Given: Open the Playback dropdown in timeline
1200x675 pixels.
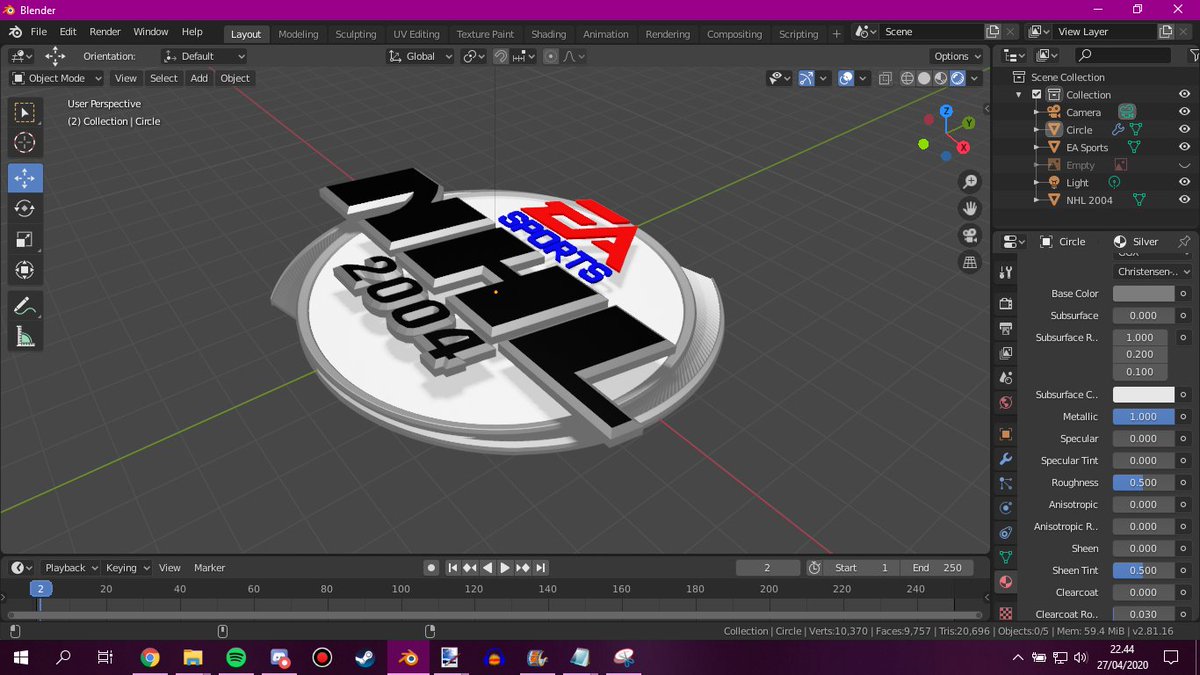Looking at the screenshot, I should [x=70, y=567].
